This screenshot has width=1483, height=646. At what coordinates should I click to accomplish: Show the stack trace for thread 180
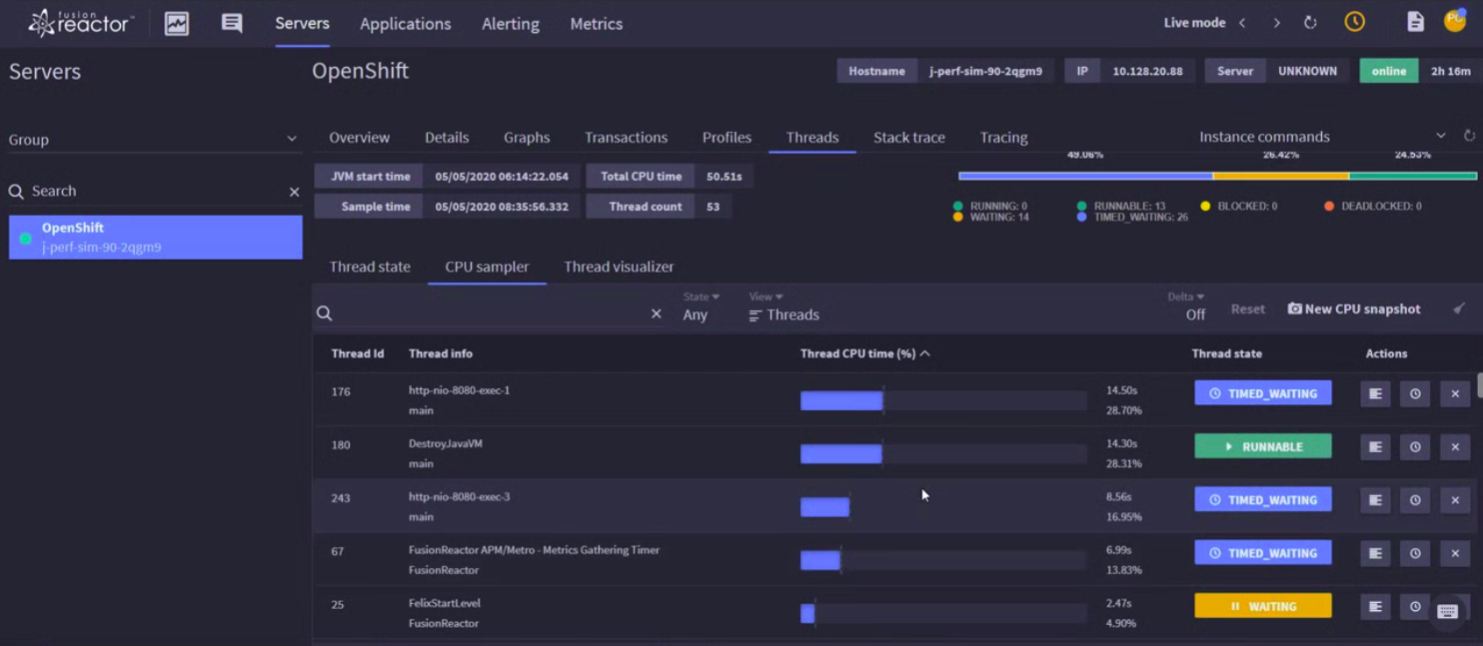1375,447
